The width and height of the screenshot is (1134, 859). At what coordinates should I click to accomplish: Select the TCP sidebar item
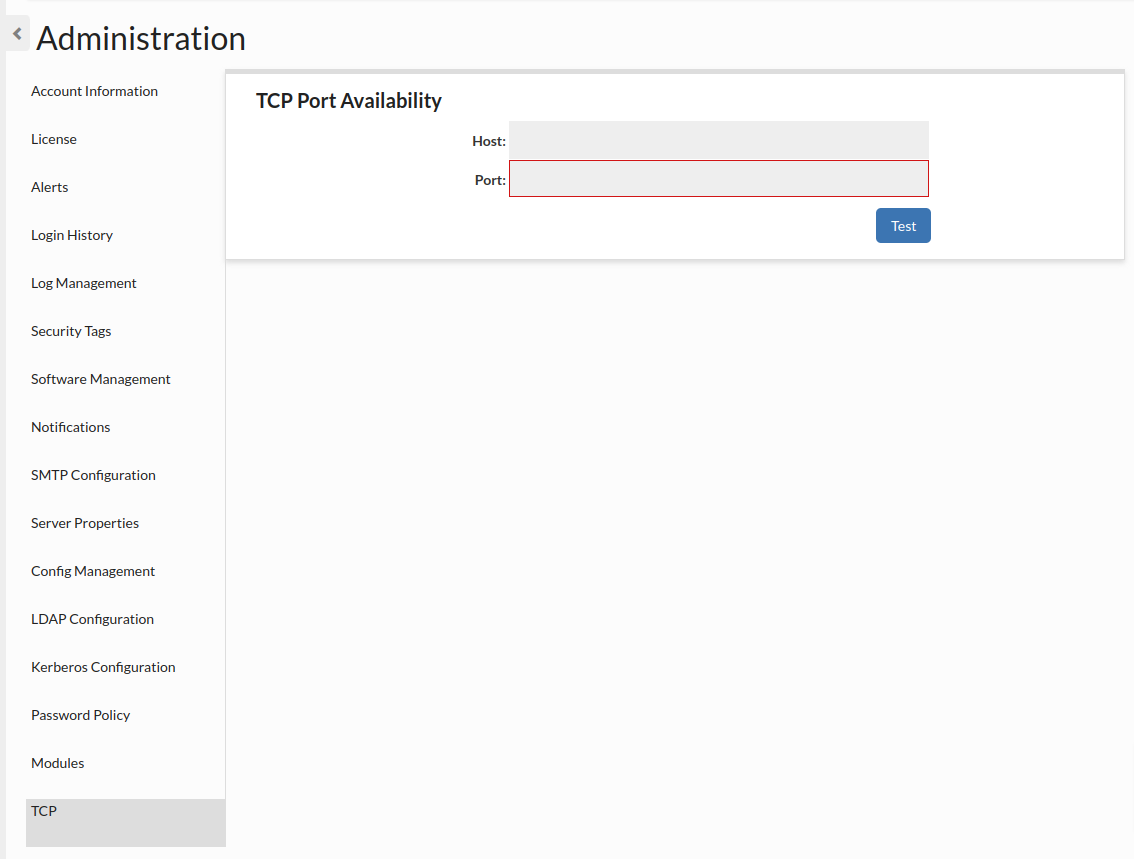[44, 811]
